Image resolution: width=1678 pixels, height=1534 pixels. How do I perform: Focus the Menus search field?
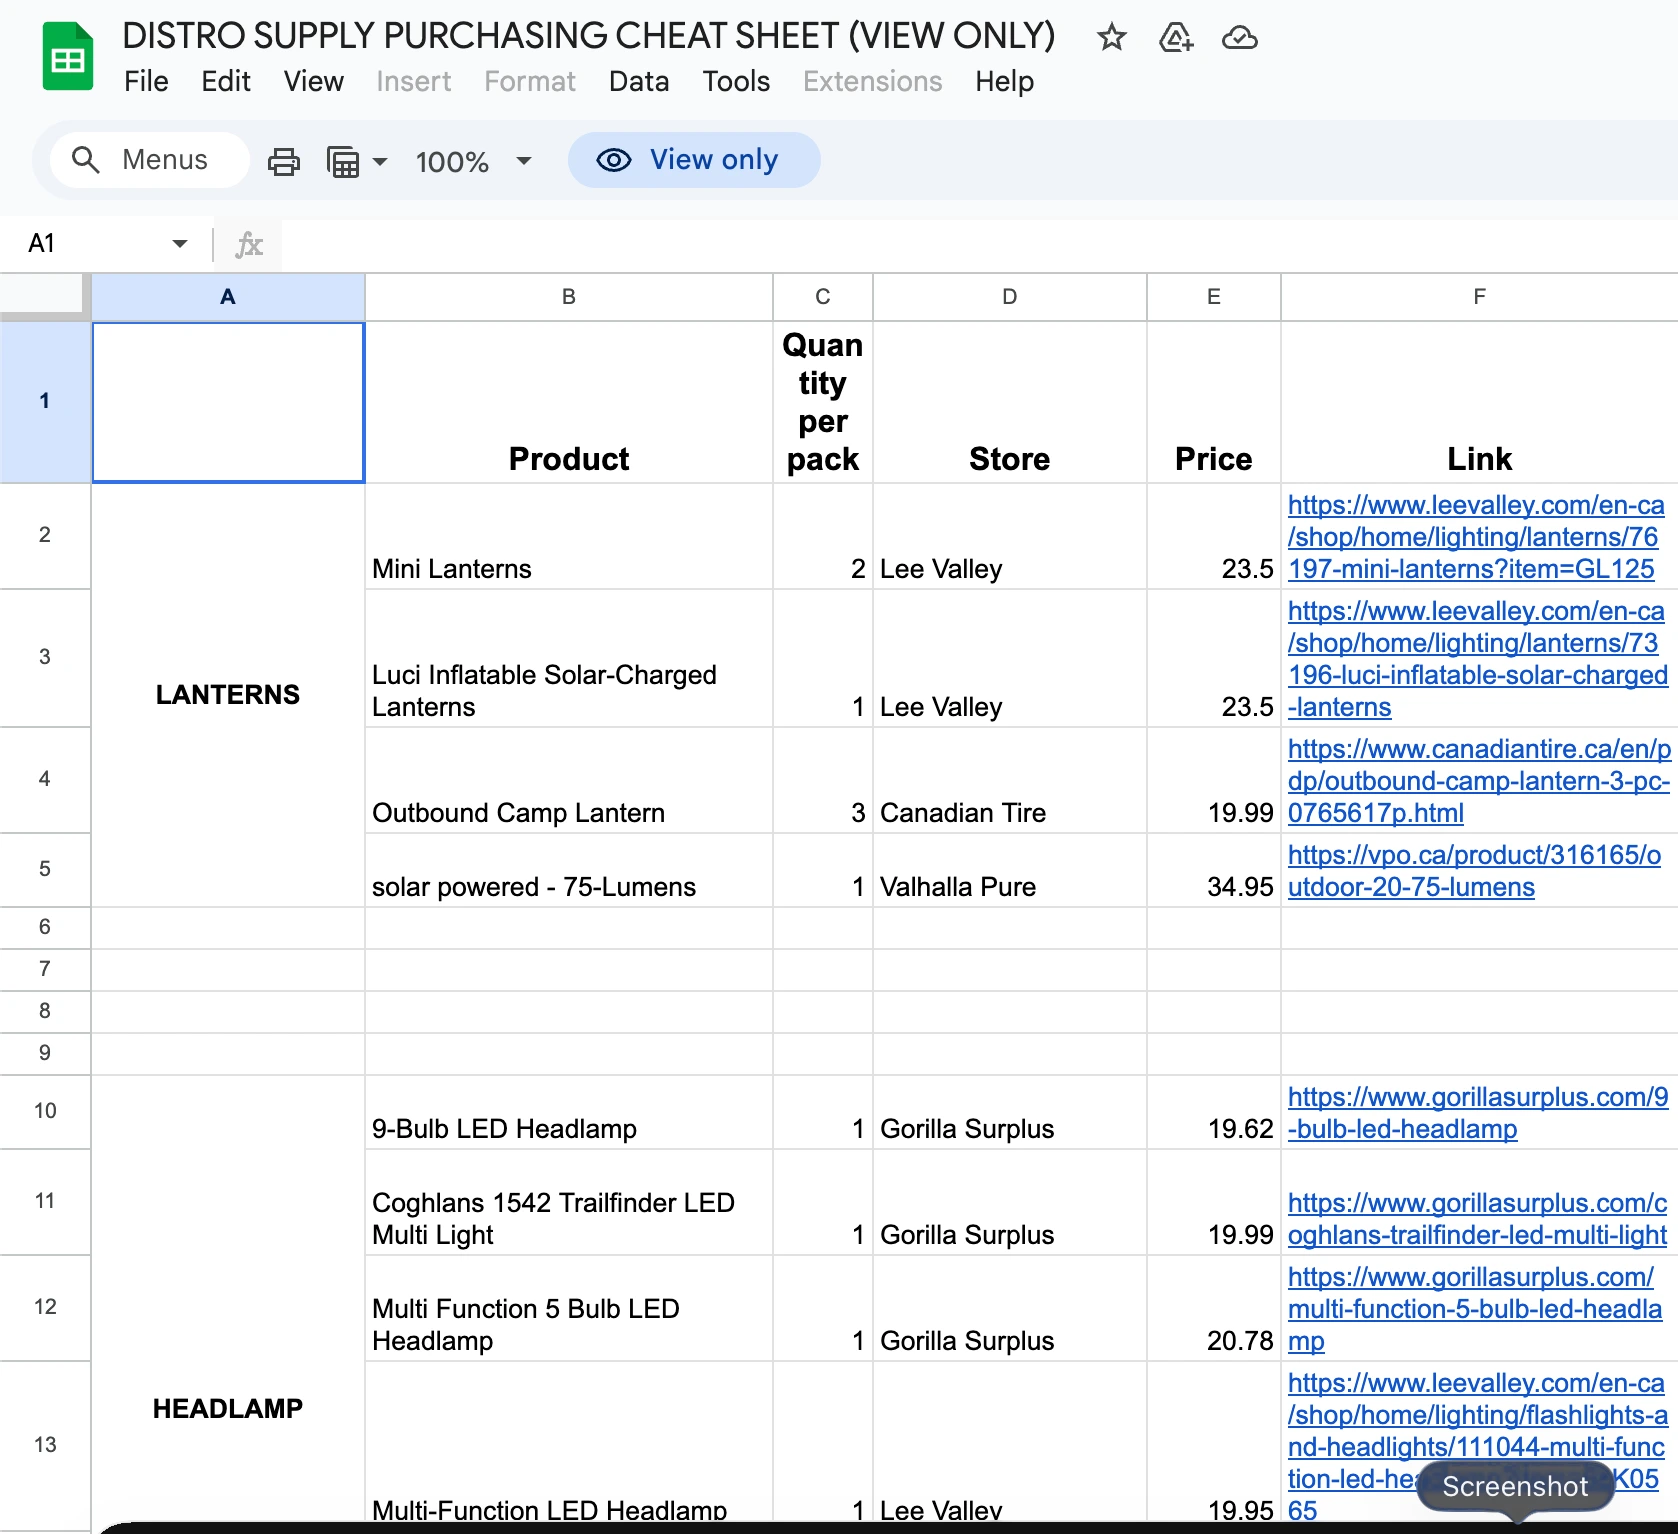coord(150,160)
